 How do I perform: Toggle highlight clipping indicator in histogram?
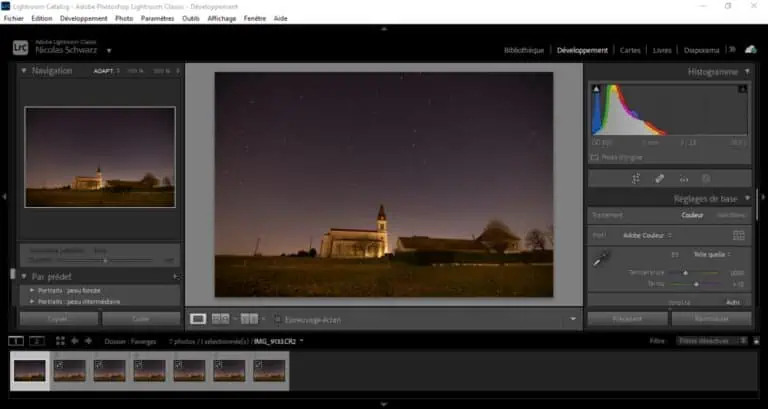(x=743, y=89)
